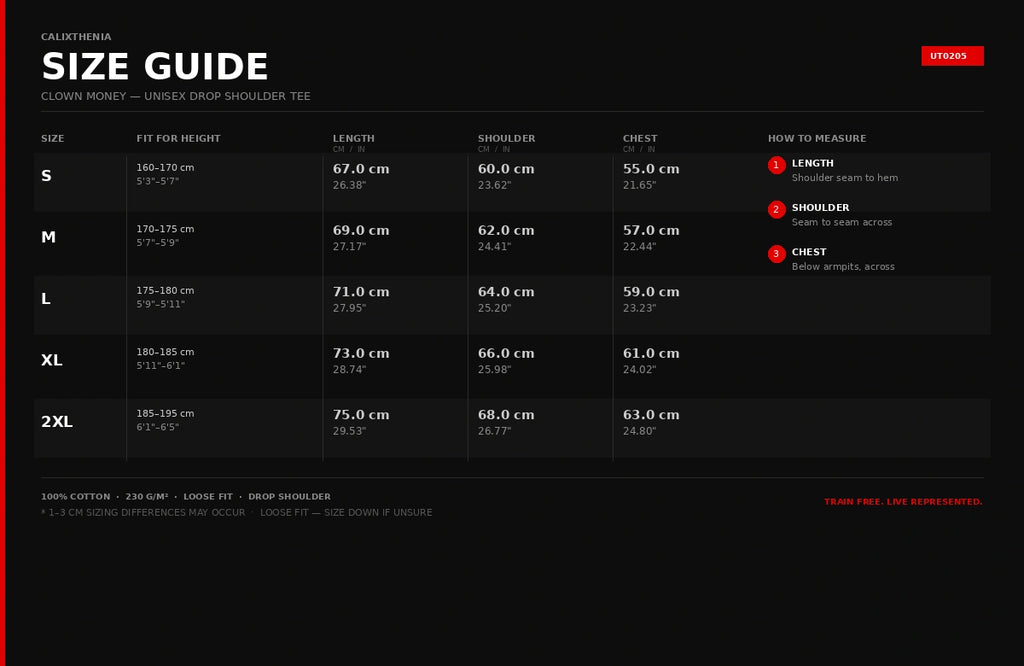Select the 2XL size row label
Screen dimensions: 1024x666
pos(57,421)
